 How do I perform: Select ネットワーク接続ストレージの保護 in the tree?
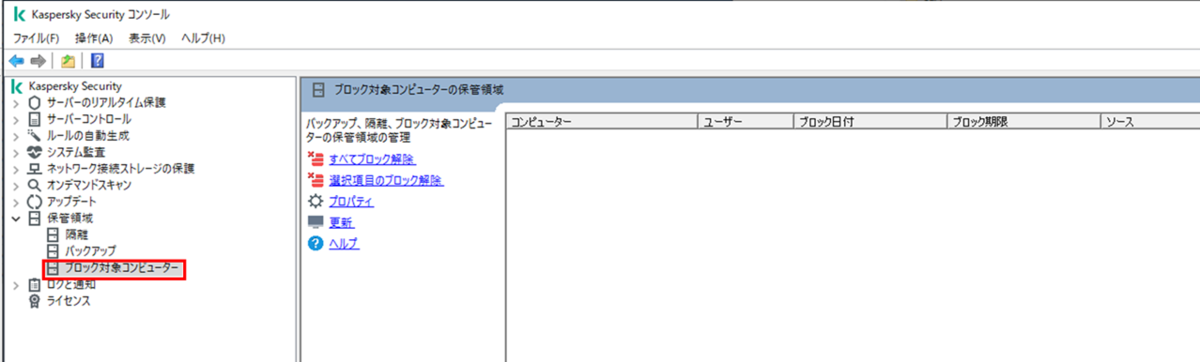(121, 169)
